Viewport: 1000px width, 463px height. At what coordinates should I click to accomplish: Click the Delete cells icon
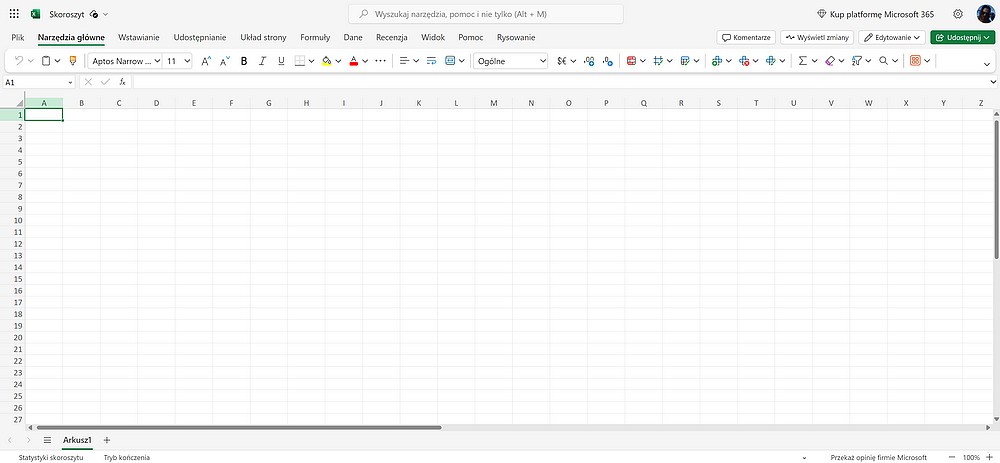744,61
